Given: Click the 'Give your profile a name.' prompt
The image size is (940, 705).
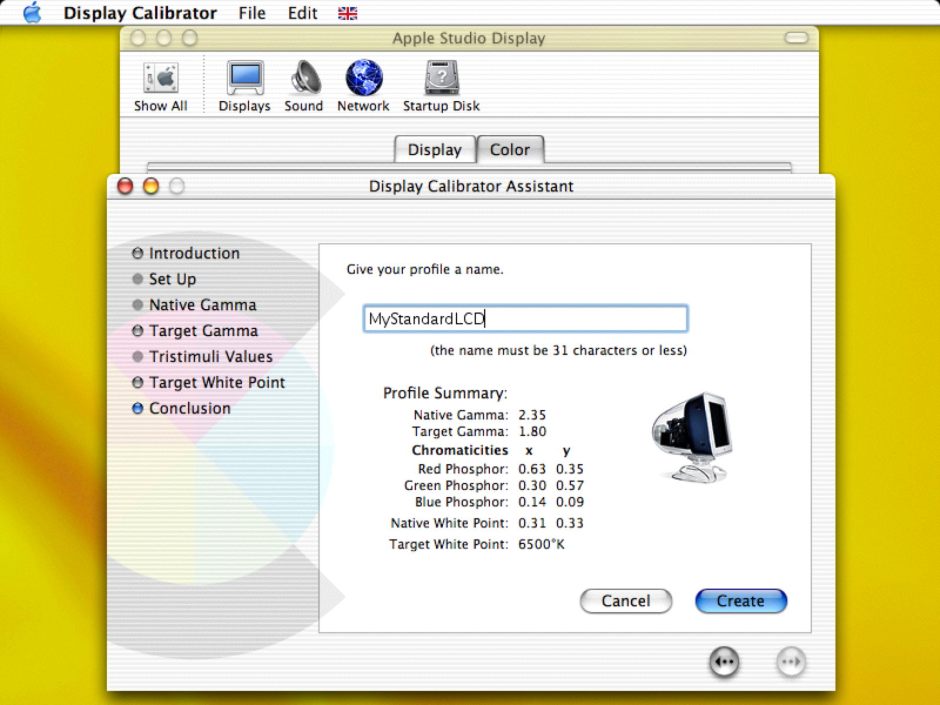Looking at the screenshot, I should (x=425, y=270).
